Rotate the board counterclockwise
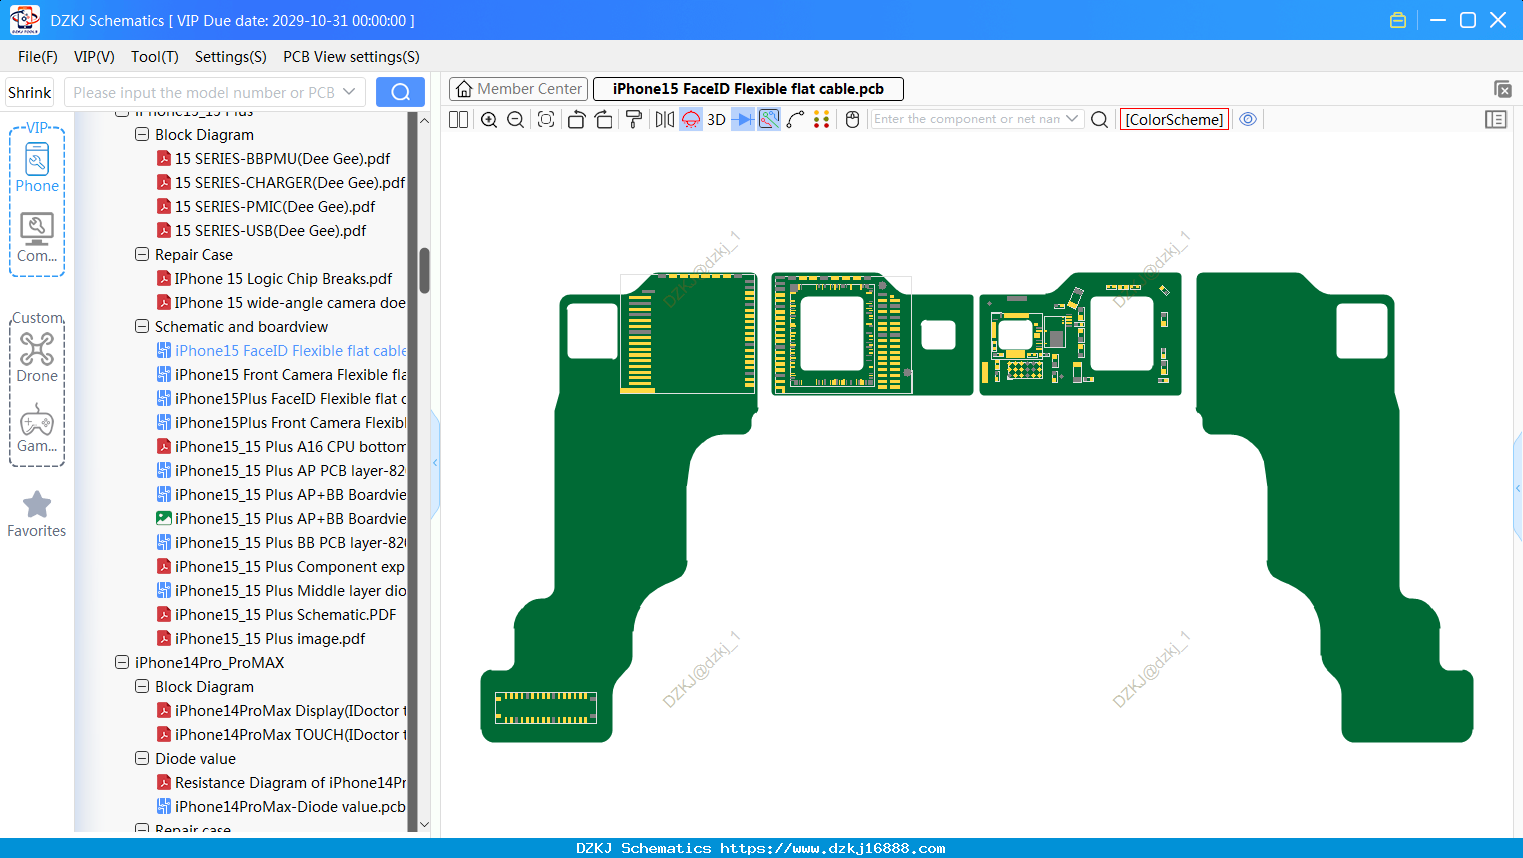The width and height of the screenshot is (1523, 858). coord(576,120)
